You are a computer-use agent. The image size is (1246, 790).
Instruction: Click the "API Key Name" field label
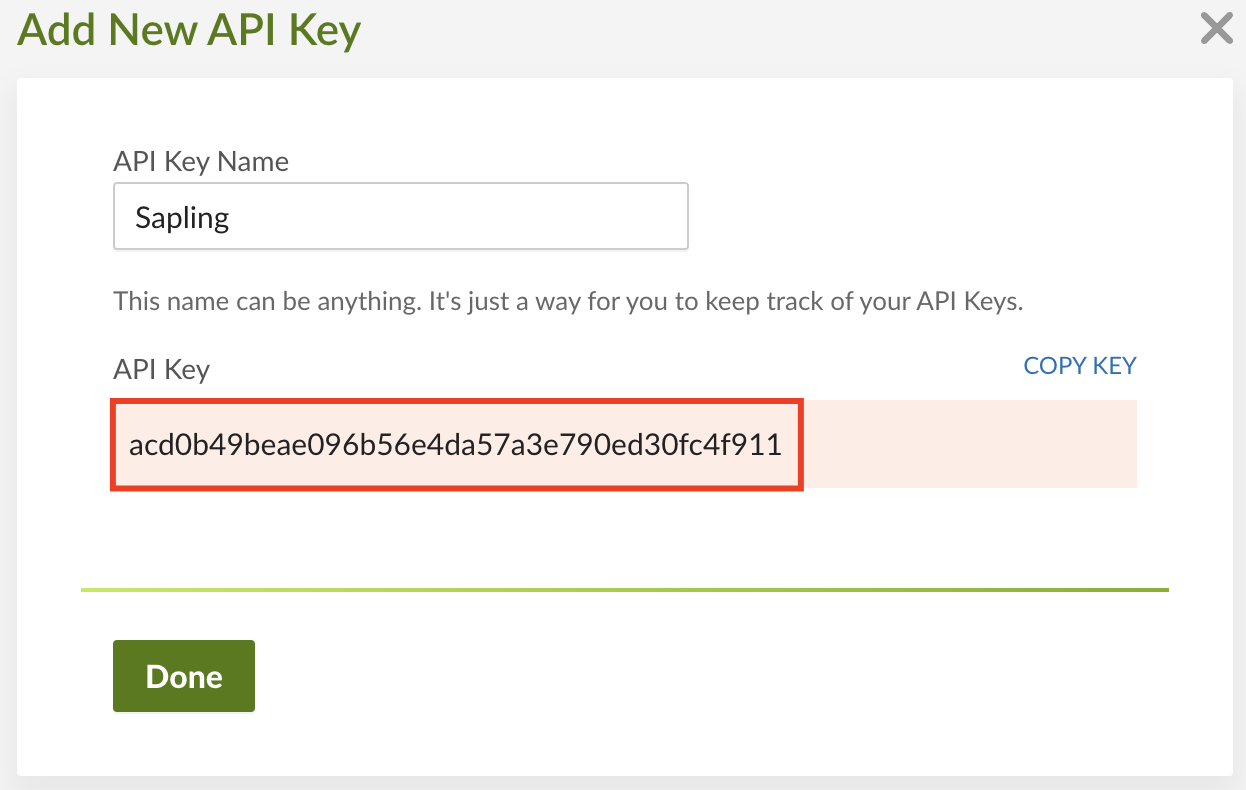(201, 162)
